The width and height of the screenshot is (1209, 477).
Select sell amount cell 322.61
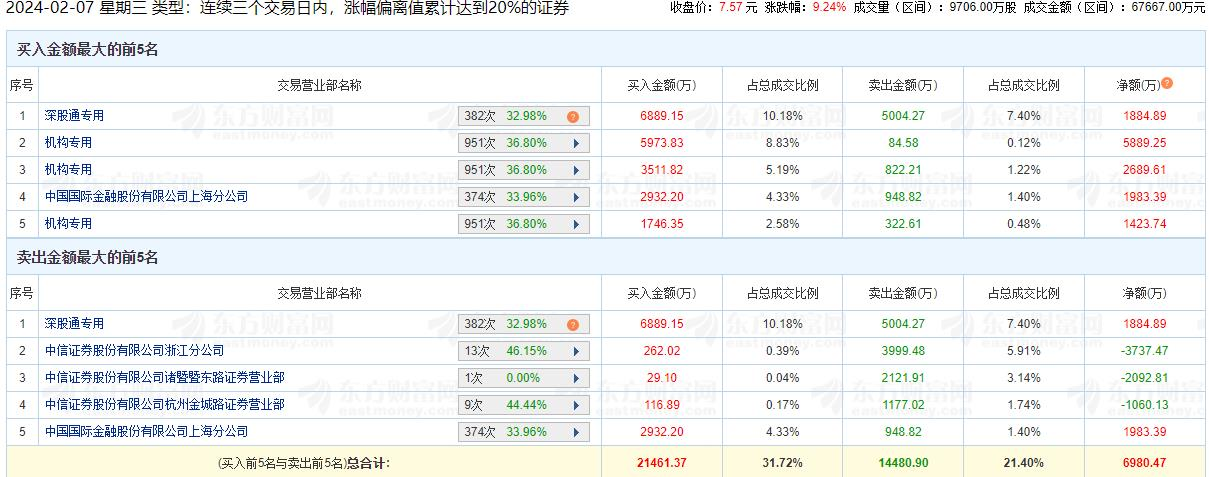(902, 224)
